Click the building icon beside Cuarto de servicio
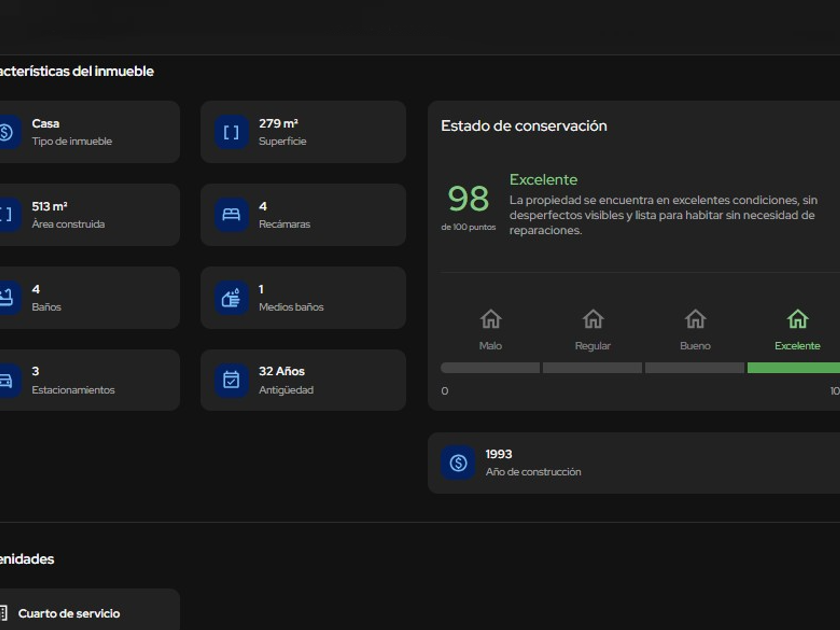 6,613
